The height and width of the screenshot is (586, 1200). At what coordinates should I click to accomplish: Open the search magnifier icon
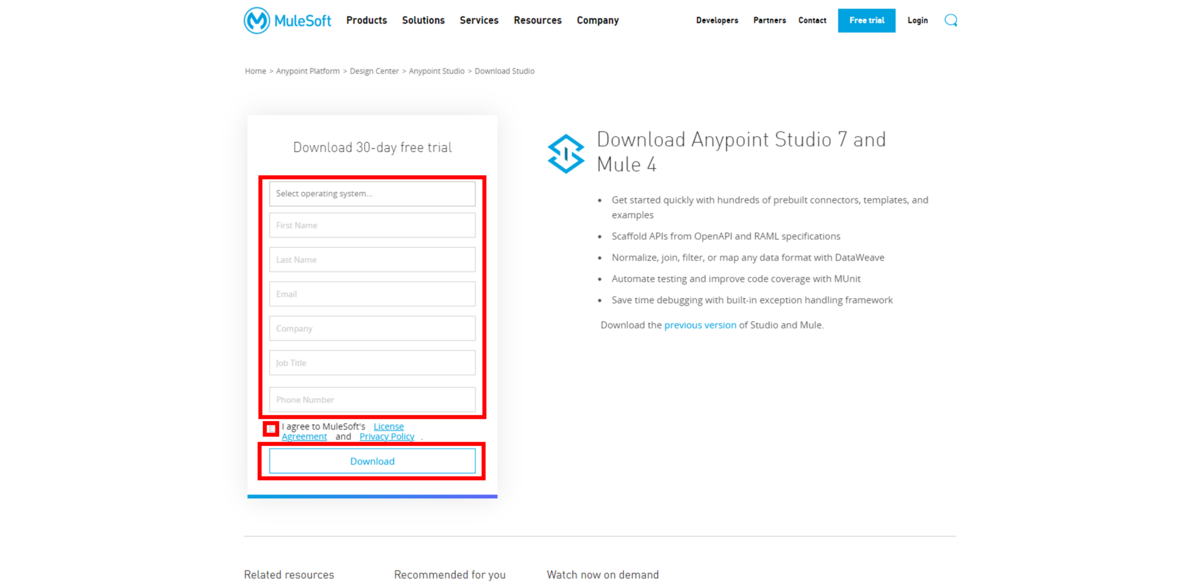point(951,20)
